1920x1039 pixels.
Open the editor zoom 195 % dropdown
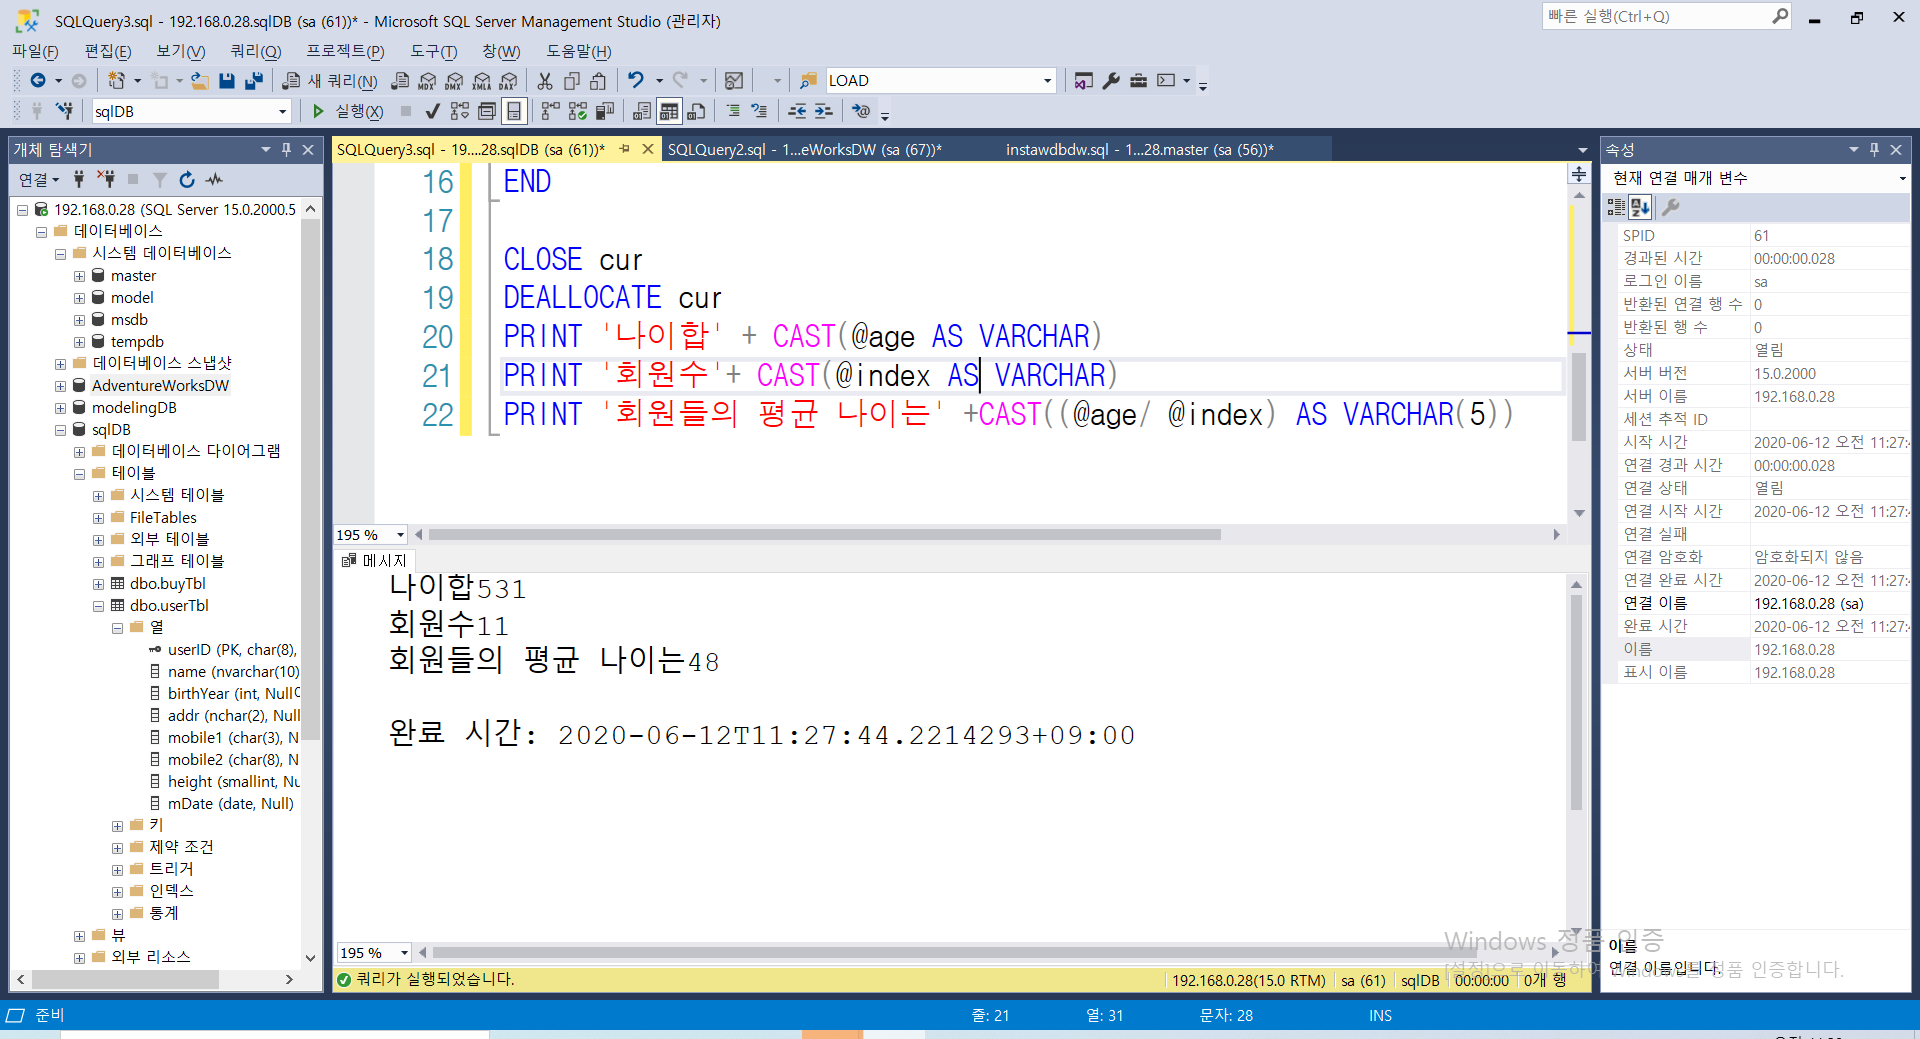400,535
